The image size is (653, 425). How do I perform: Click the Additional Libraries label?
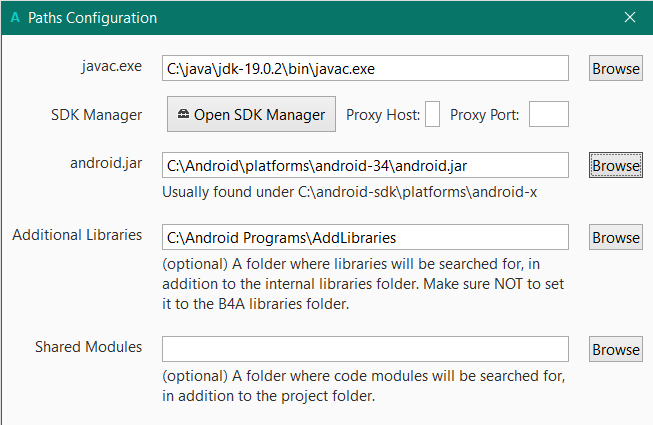[x=77, y=235]
